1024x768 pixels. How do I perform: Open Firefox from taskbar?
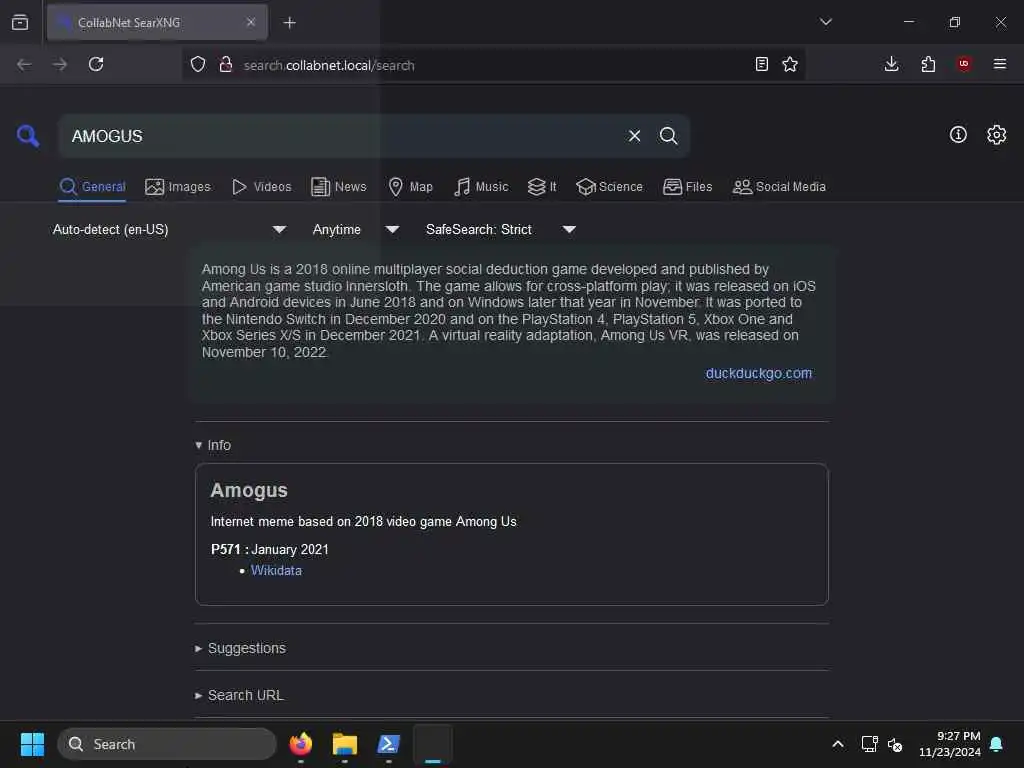pos(300,744)
